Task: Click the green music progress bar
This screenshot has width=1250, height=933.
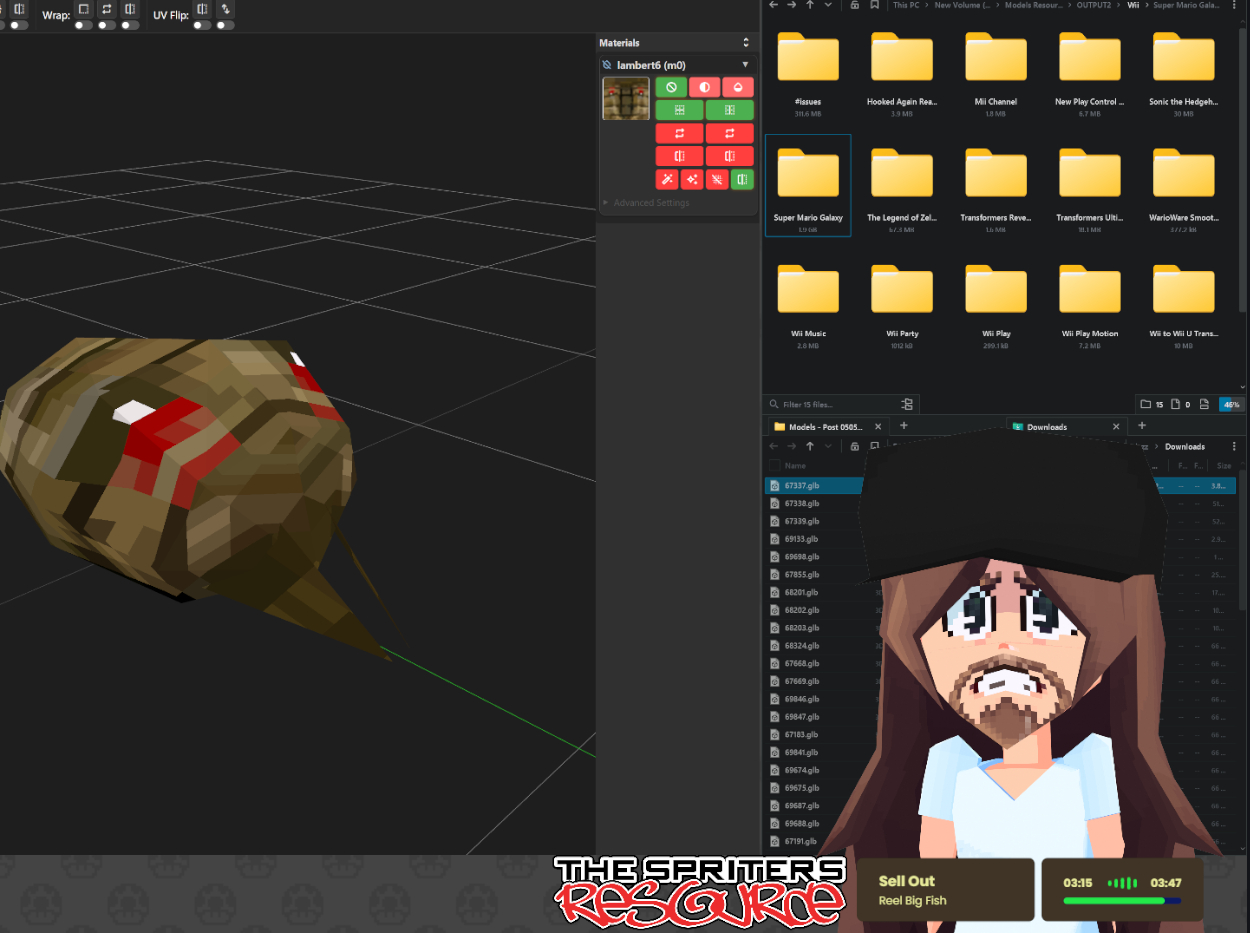Action: (x=1113, y=900)
